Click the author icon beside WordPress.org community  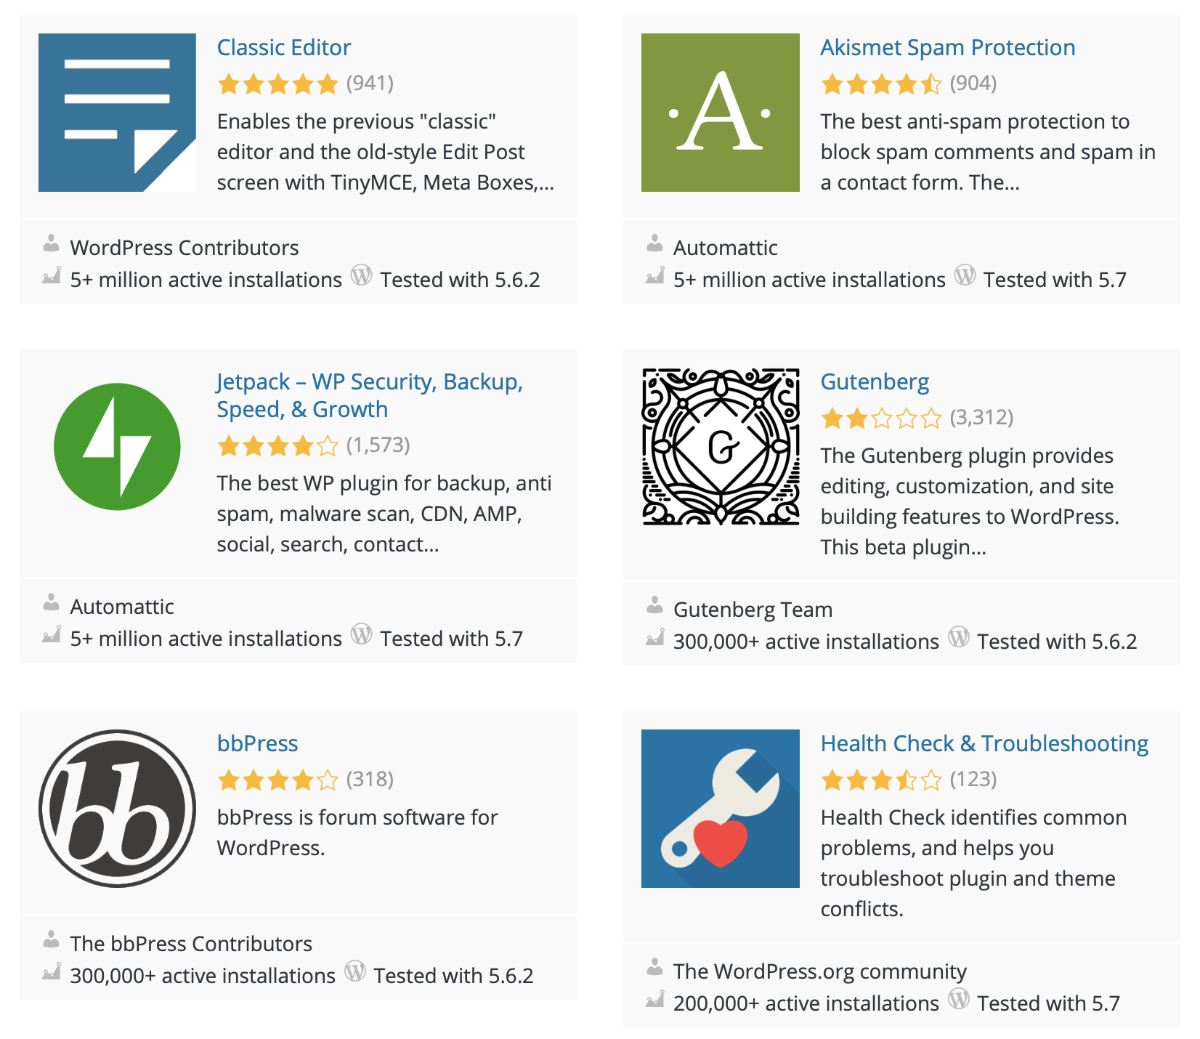(654, 968)
